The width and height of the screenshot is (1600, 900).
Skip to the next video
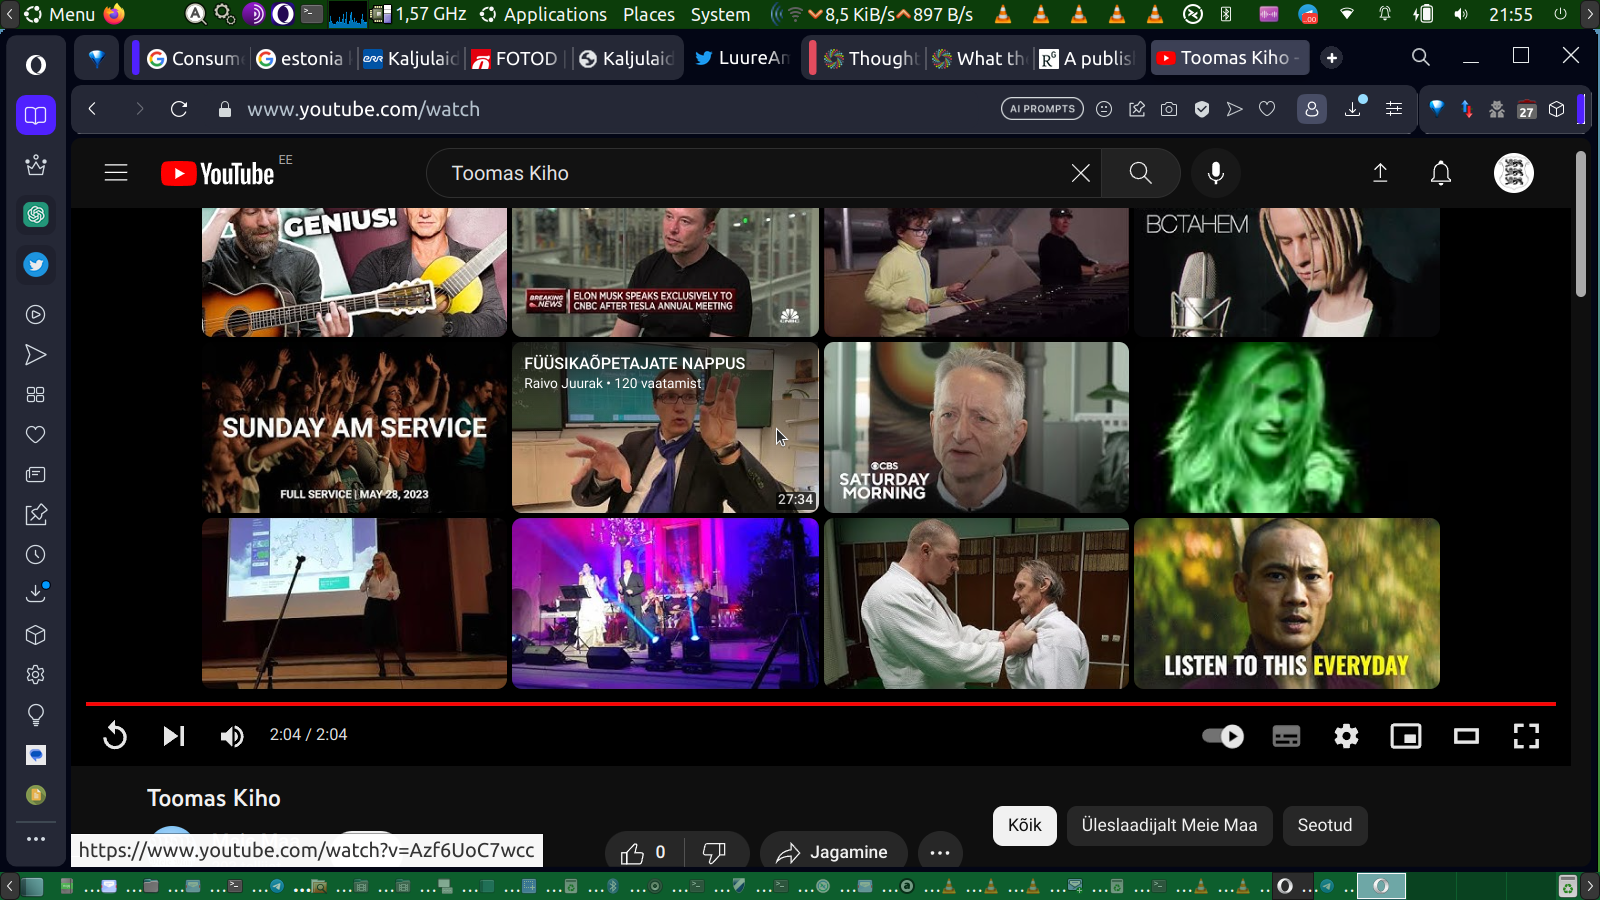pos(174,736)
